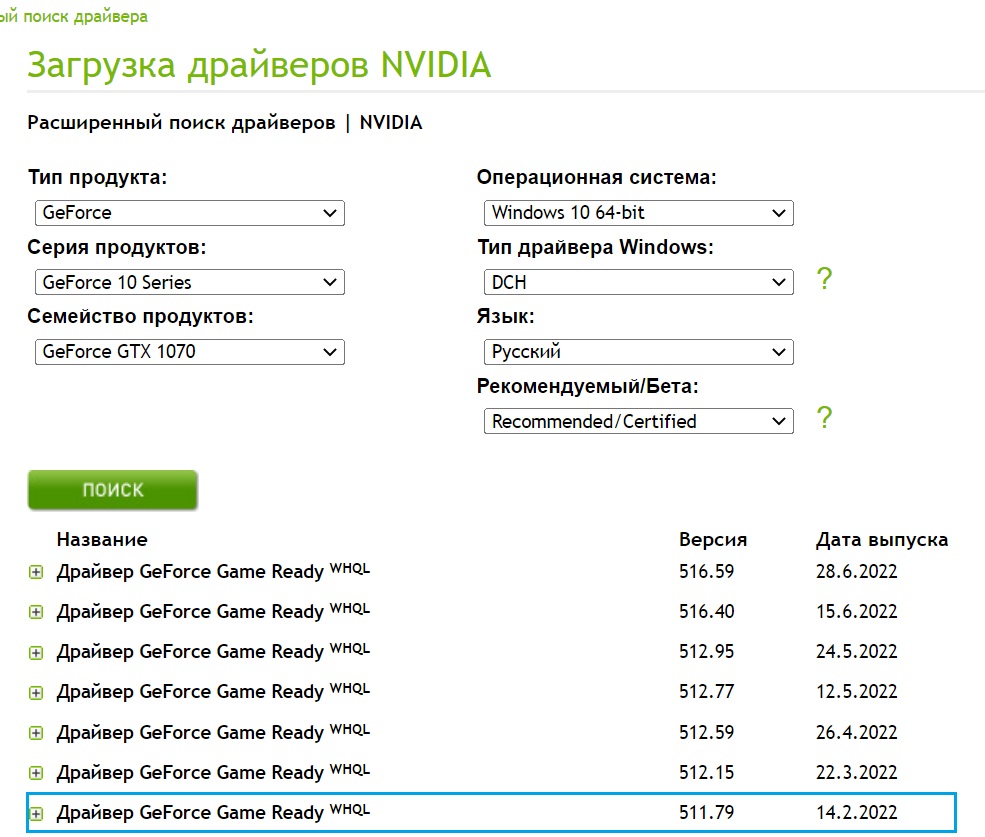This screenshot has width=985, height=837.
Task: Click plus icon beside version 511.79 driver
Action: point(36,813)
